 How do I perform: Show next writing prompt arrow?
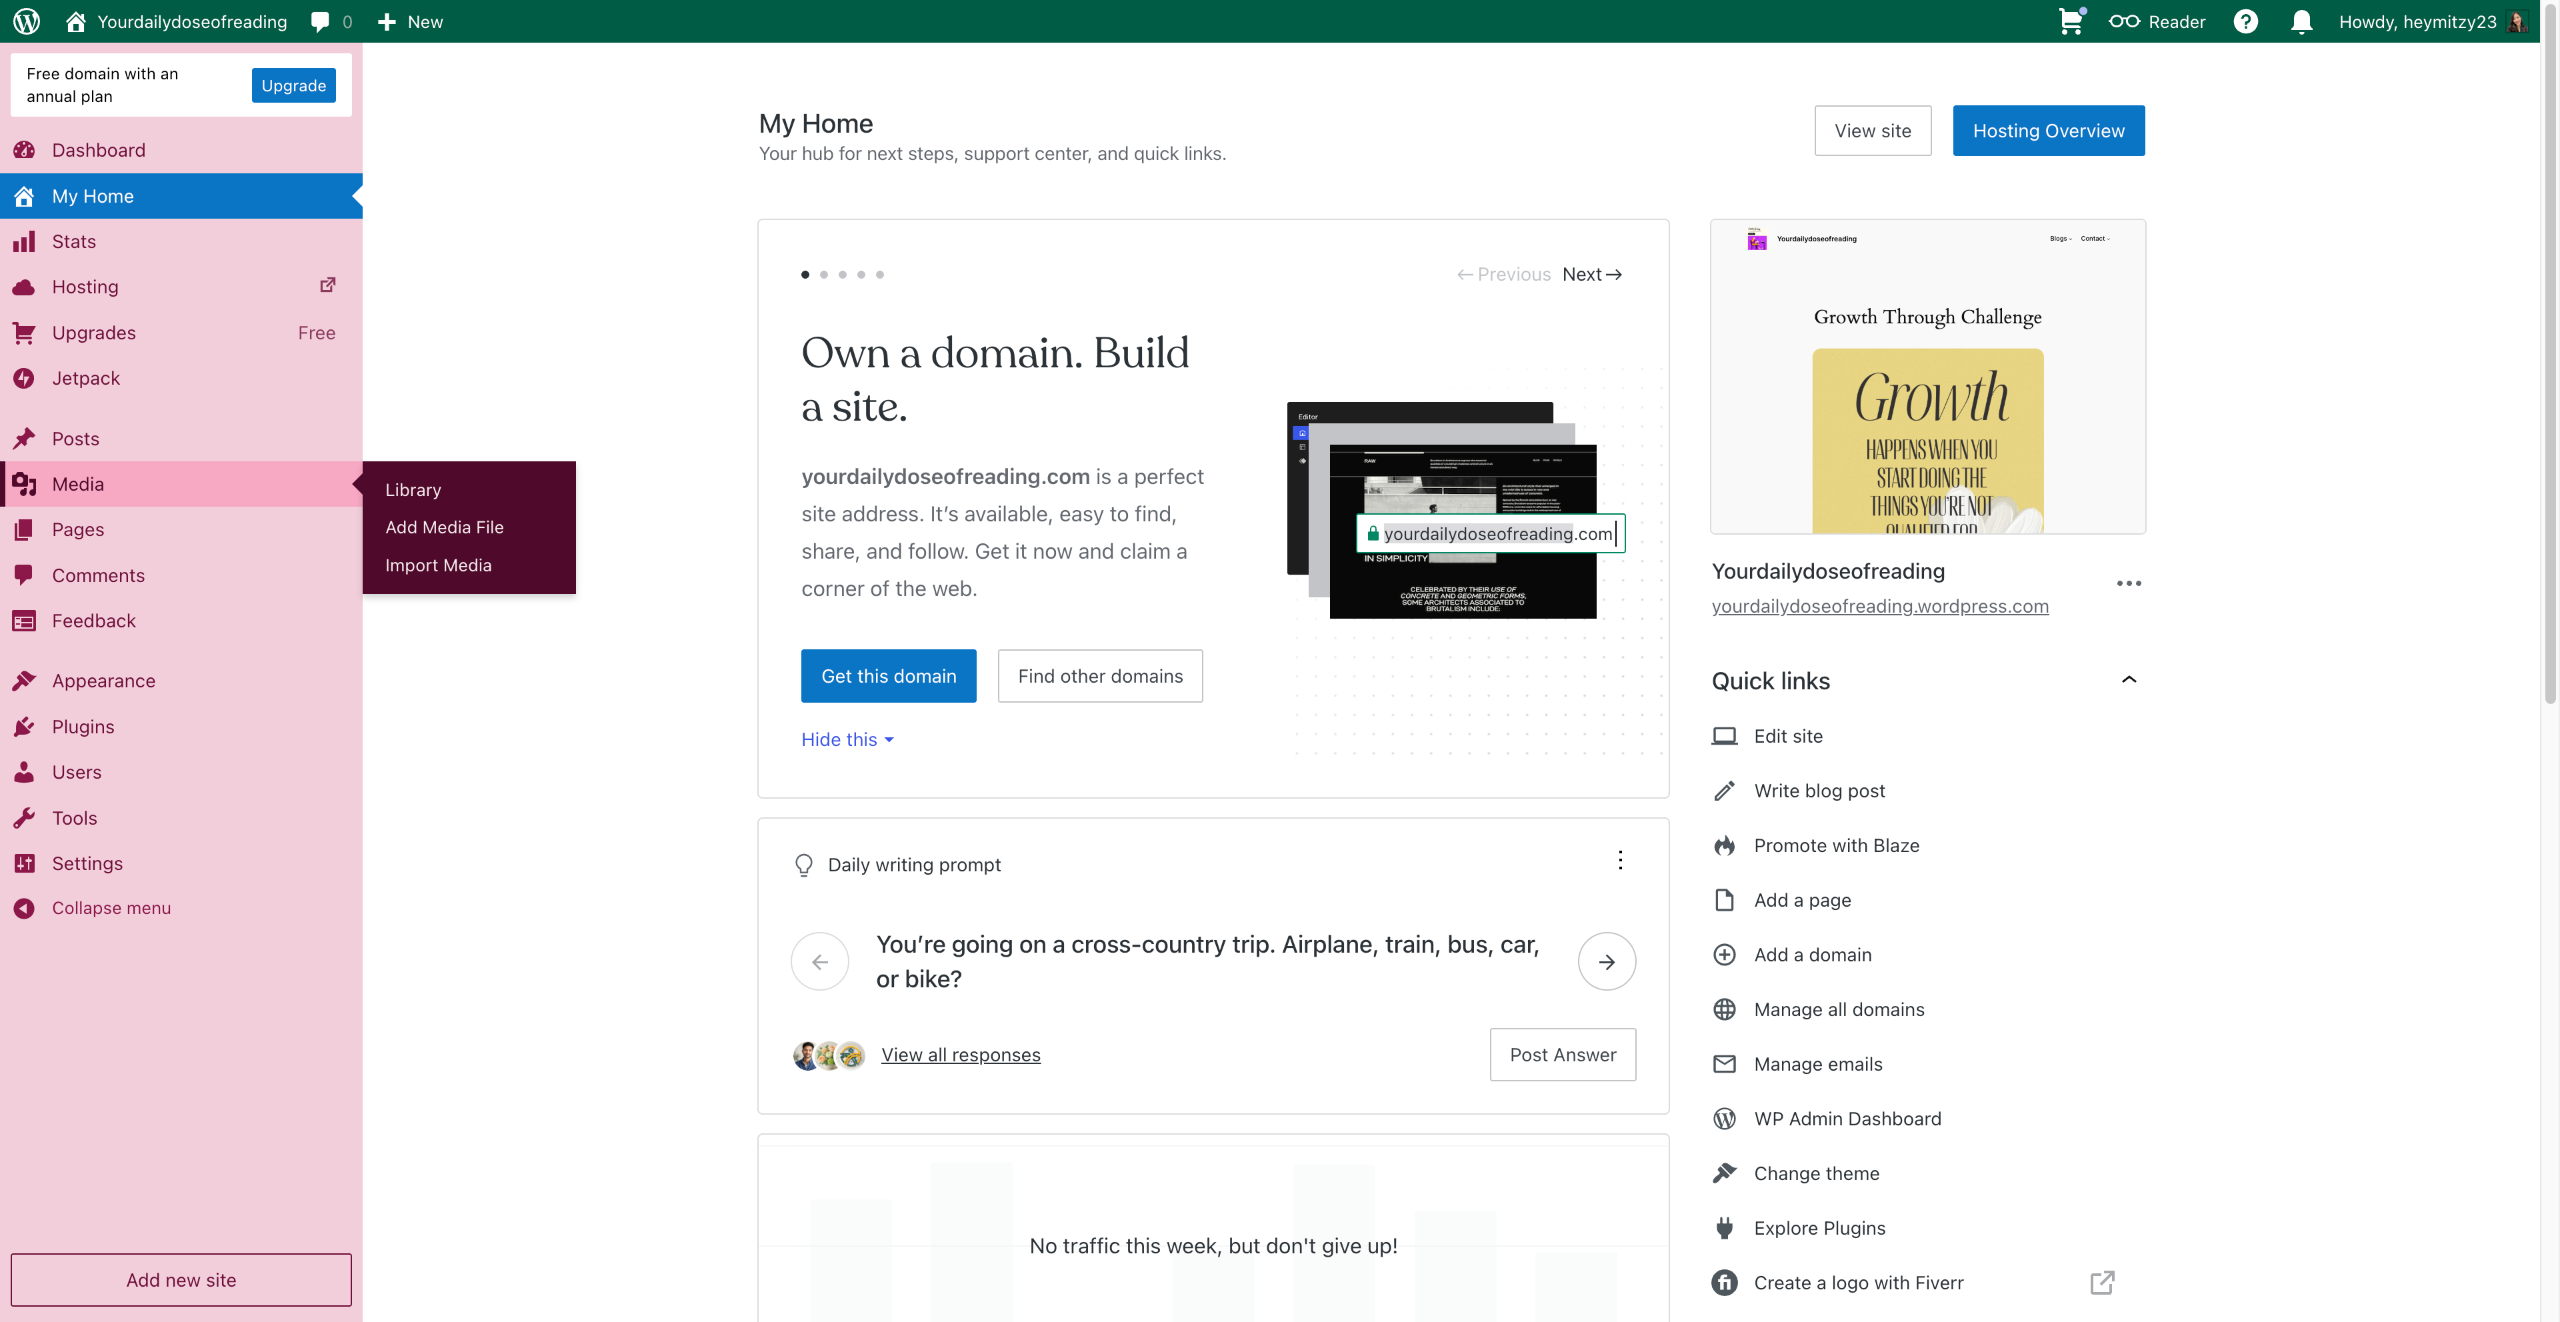[x=1606, y=961]
